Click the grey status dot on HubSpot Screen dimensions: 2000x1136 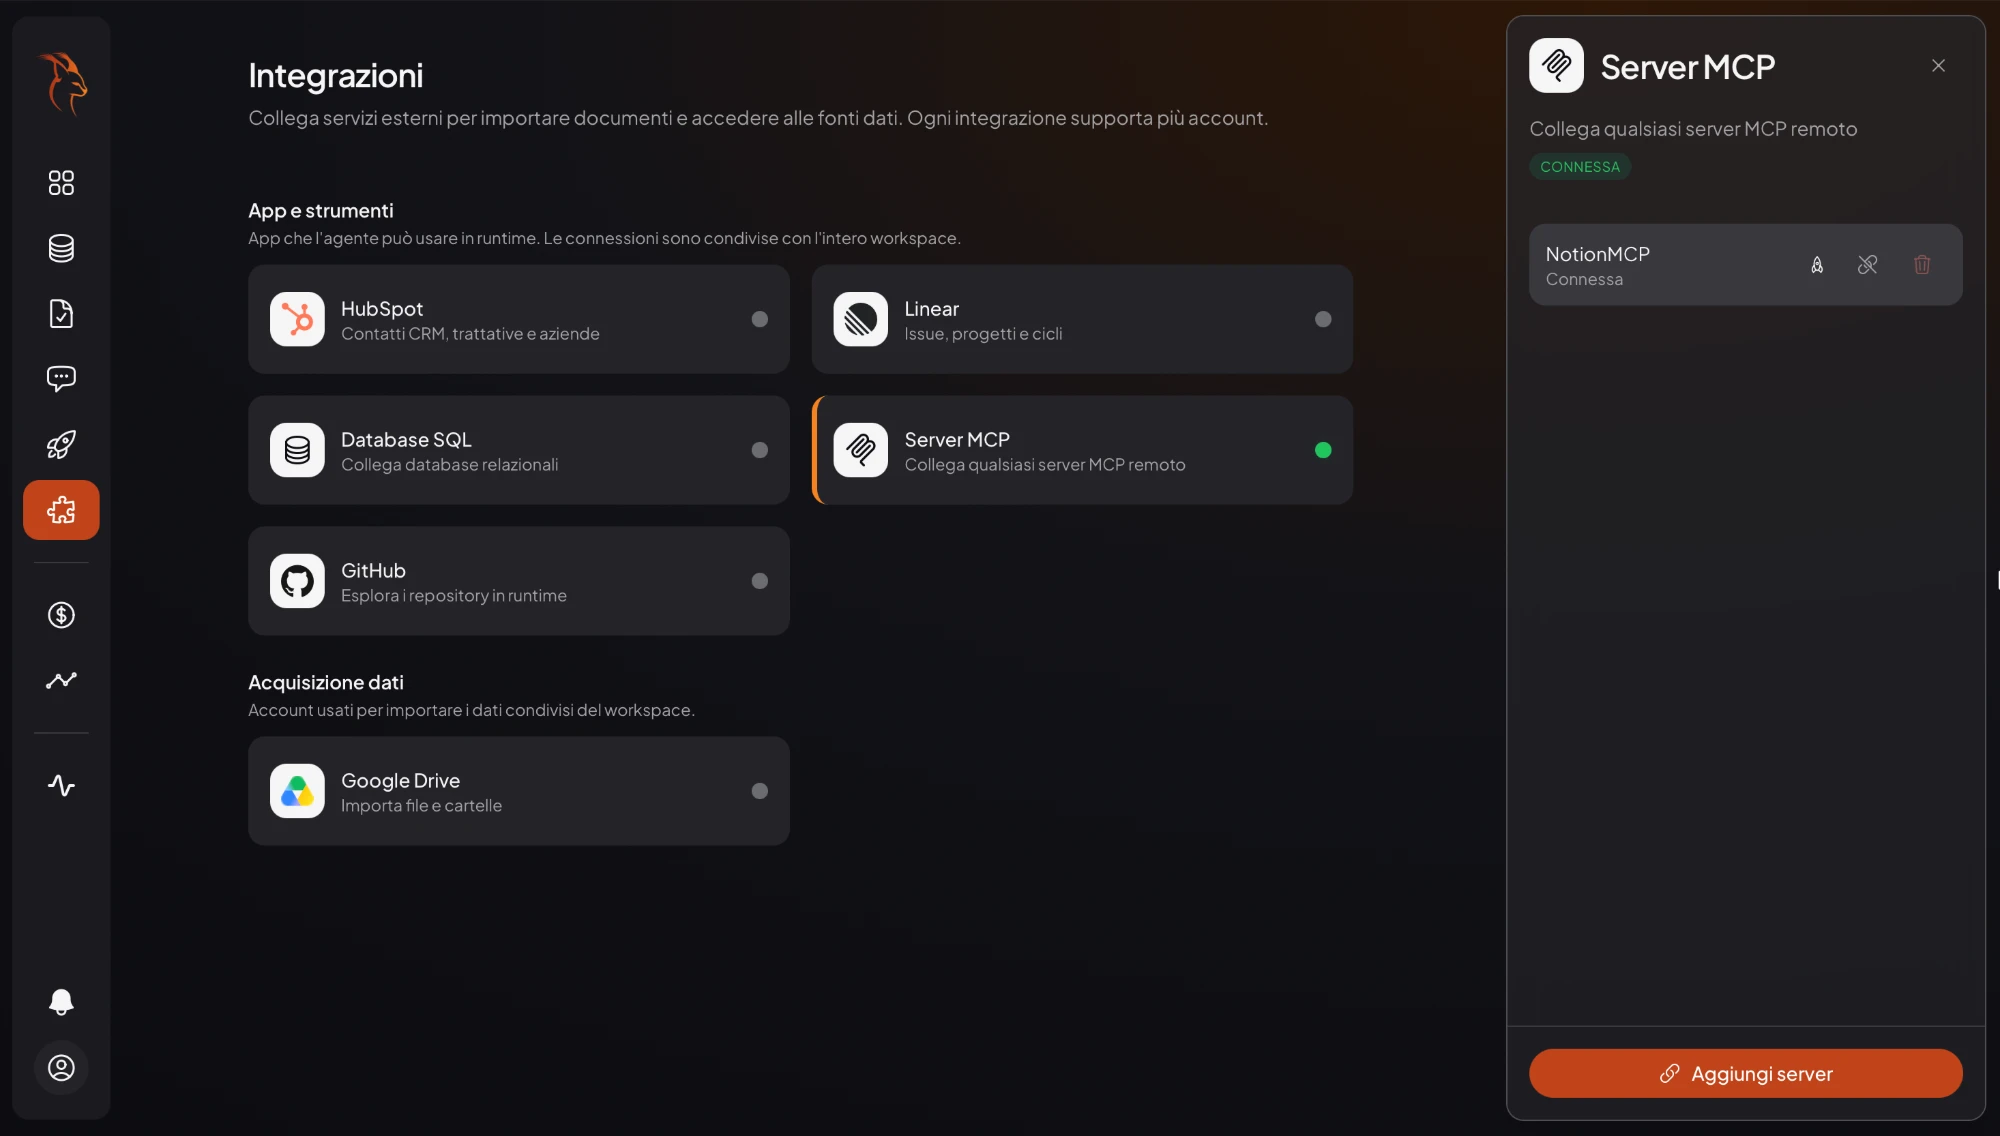click(760, 319)
